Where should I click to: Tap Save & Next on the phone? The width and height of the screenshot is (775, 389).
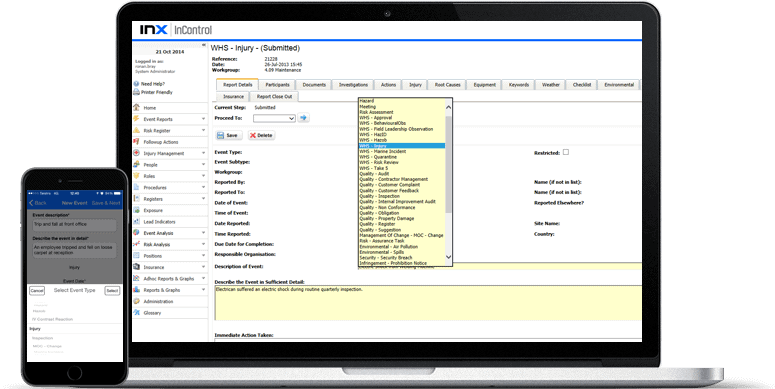106,203
